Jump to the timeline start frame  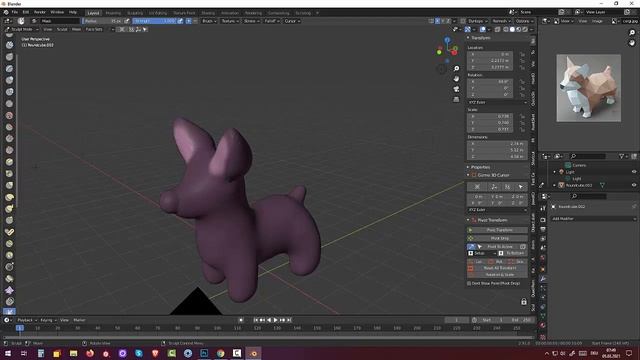tap(256, 320)
